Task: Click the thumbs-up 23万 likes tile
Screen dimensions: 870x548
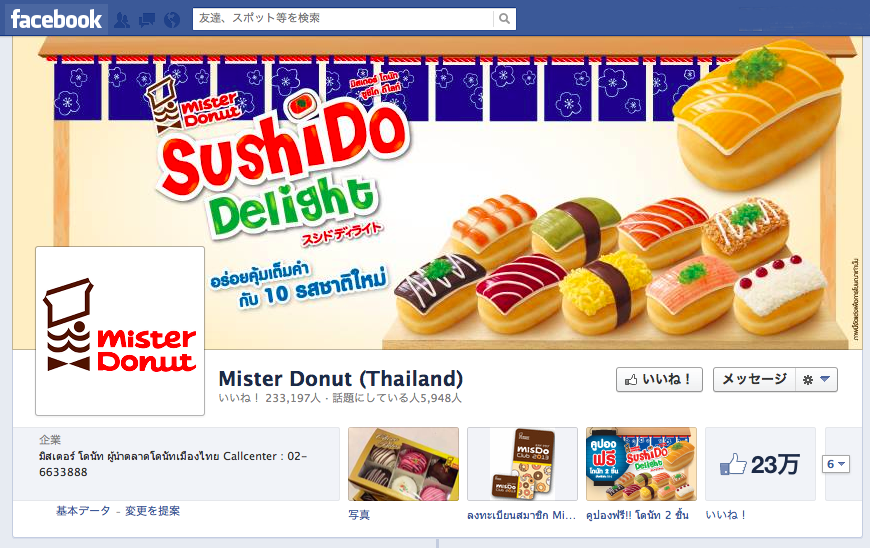Action: click(x=760, y=464)
